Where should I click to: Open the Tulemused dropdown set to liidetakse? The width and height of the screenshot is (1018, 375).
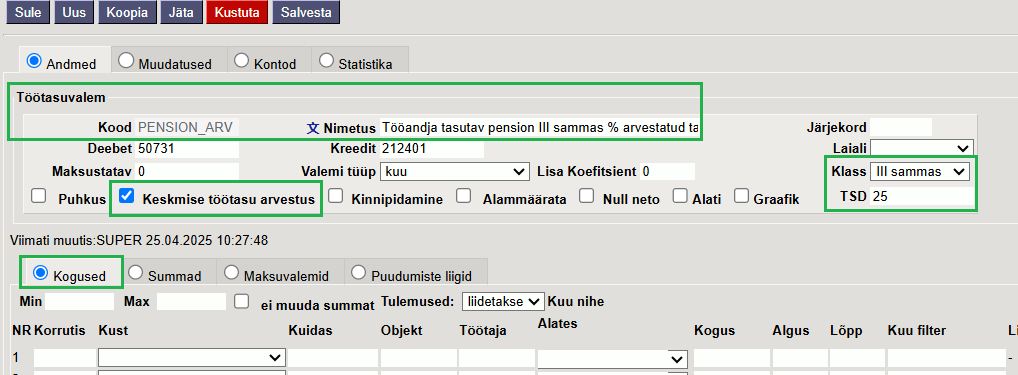[503, 301]
